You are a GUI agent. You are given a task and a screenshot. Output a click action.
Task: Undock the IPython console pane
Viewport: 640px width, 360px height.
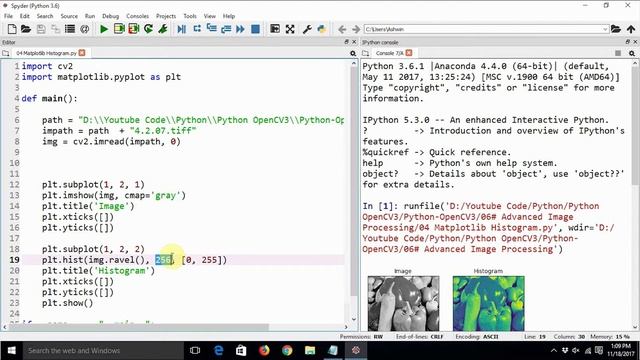tap(628, 42)
